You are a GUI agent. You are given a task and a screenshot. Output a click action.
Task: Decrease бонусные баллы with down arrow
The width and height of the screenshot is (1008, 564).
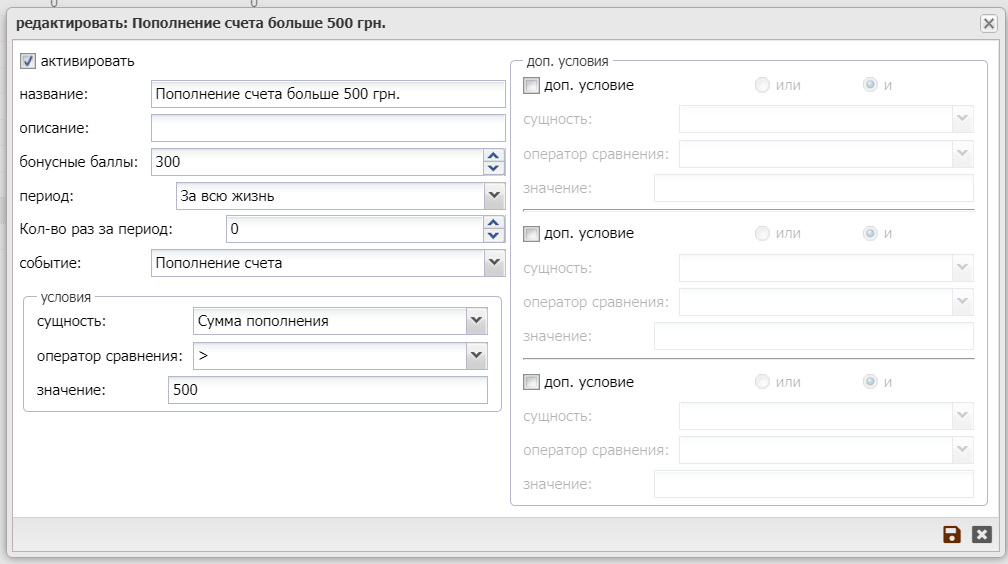point(493,168)
